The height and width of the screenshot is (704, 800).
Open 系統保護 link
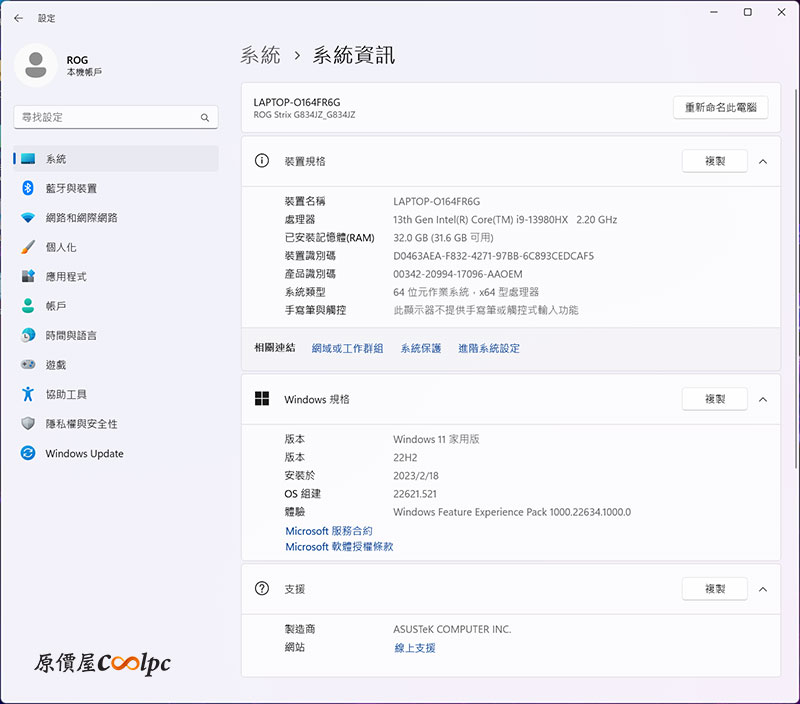(x=421, y=348)
